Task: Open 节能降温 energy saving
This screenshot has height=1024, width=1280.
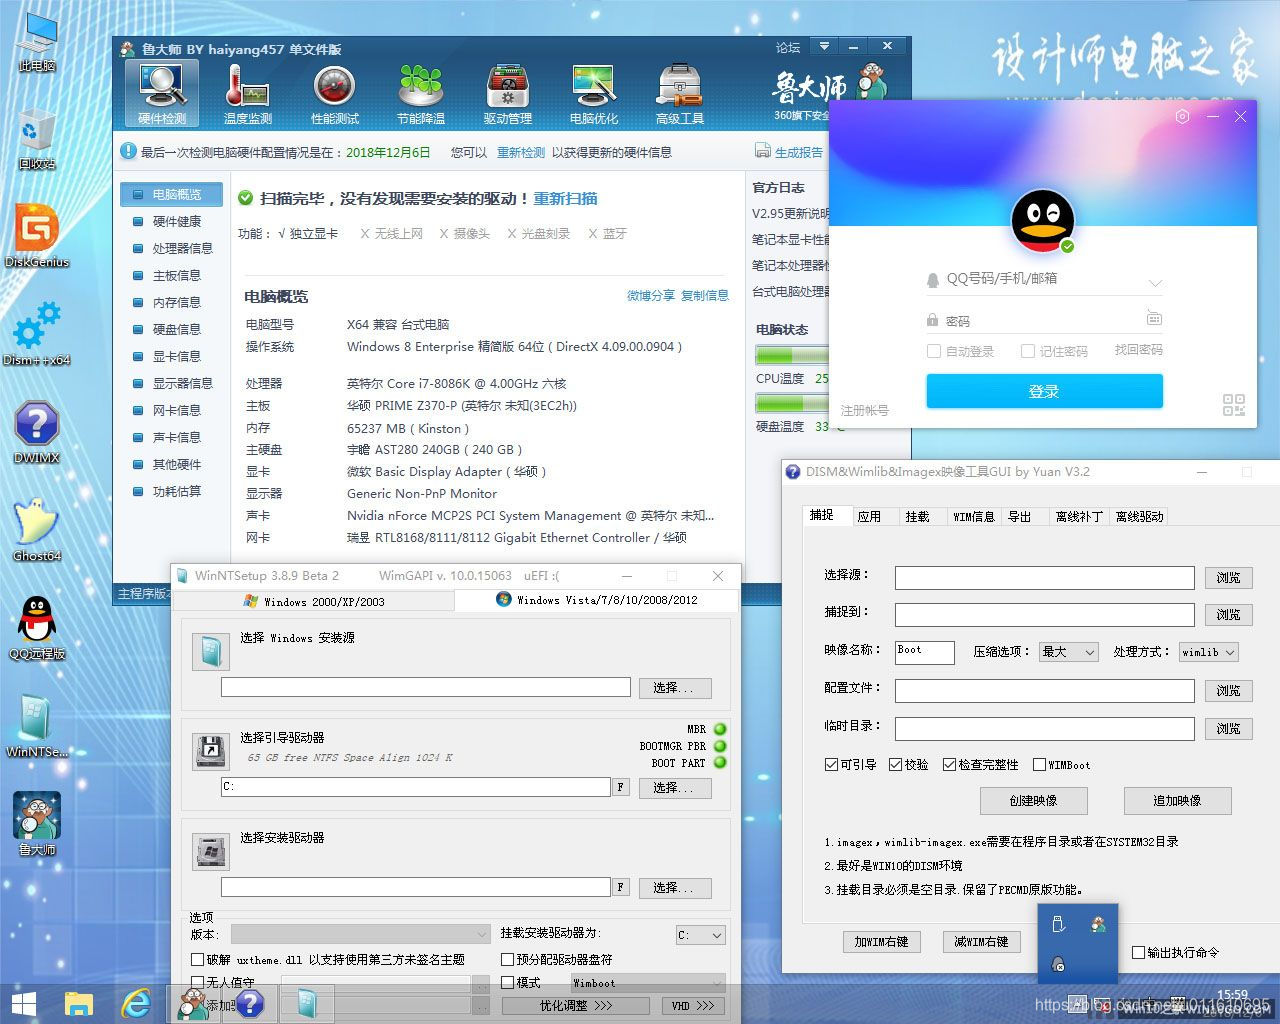Action: click(421, 93)
